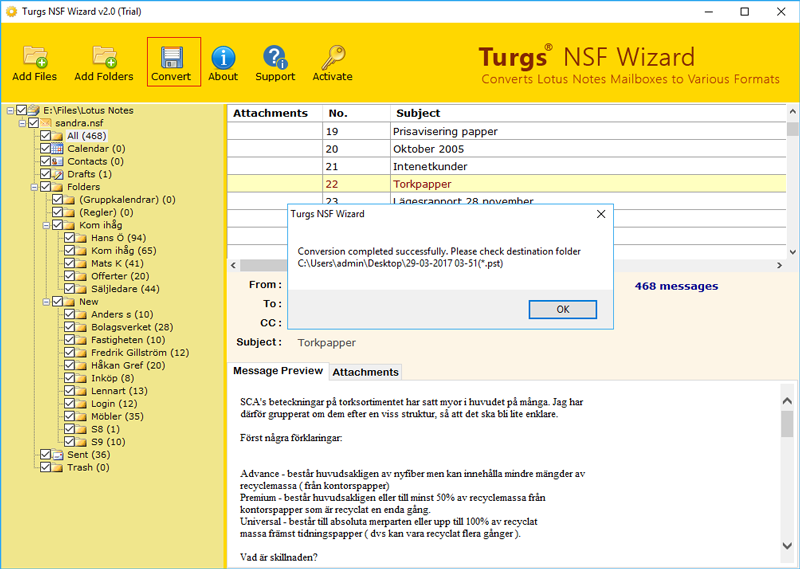Viewport: 800px width, 569px height.
Task: Select the (Regler) (0) folder
Action: [106, 212]
